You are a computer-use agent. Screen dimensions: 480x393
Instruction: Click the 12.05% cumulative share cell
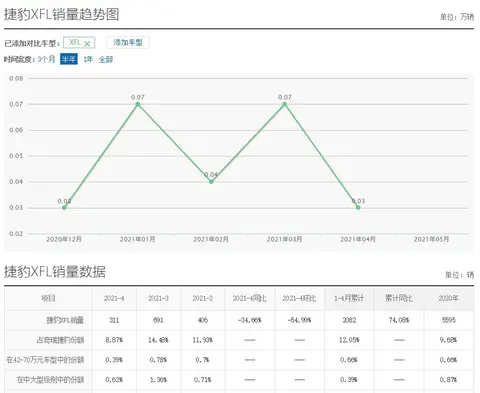(x=349, y=340)
